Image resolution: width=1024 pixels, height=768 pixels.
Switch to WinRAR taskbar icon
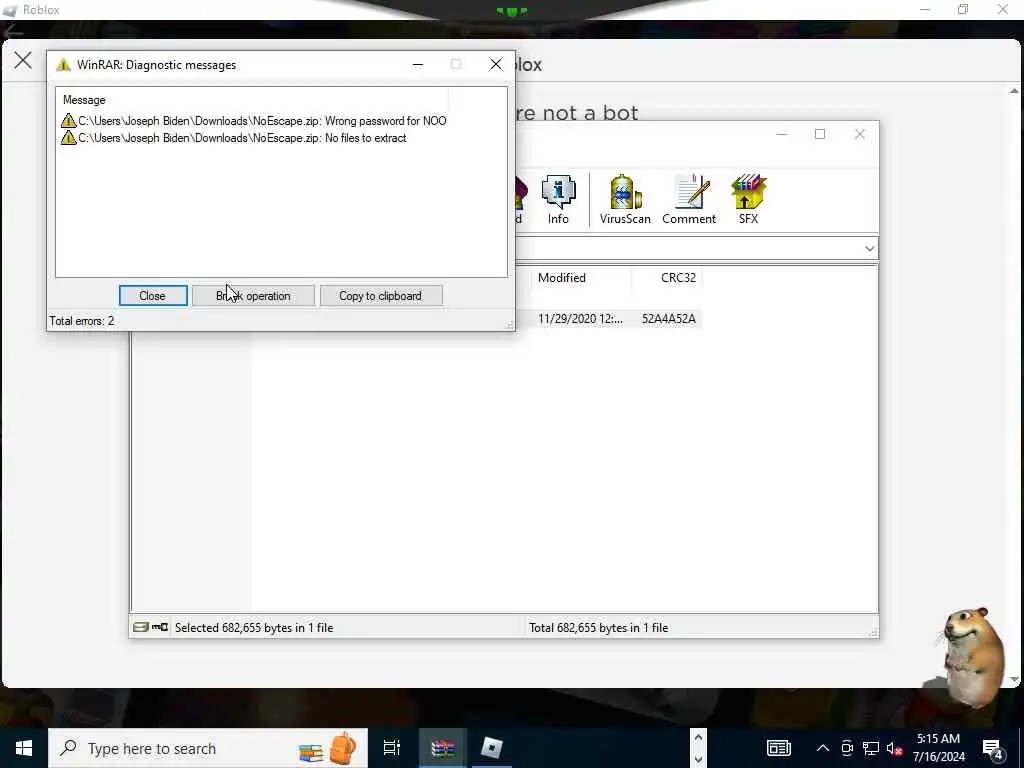443,748
